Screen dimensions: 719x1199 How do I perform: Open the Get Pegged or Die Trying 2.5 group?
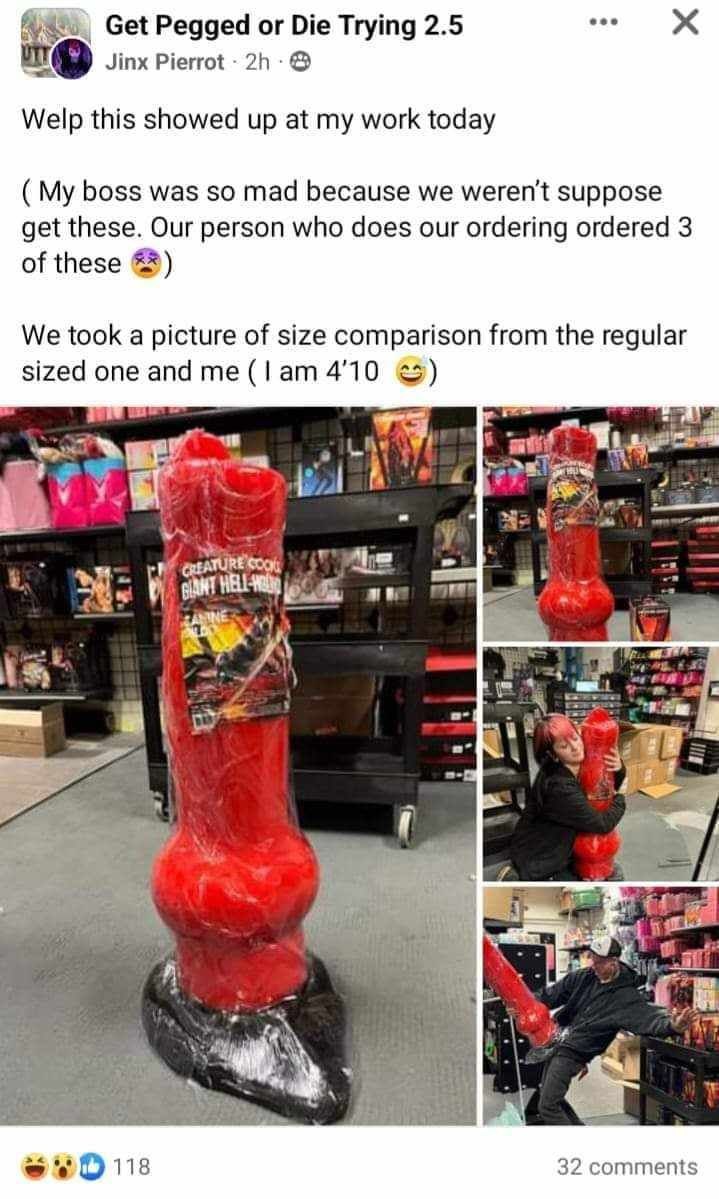(284, 25)
